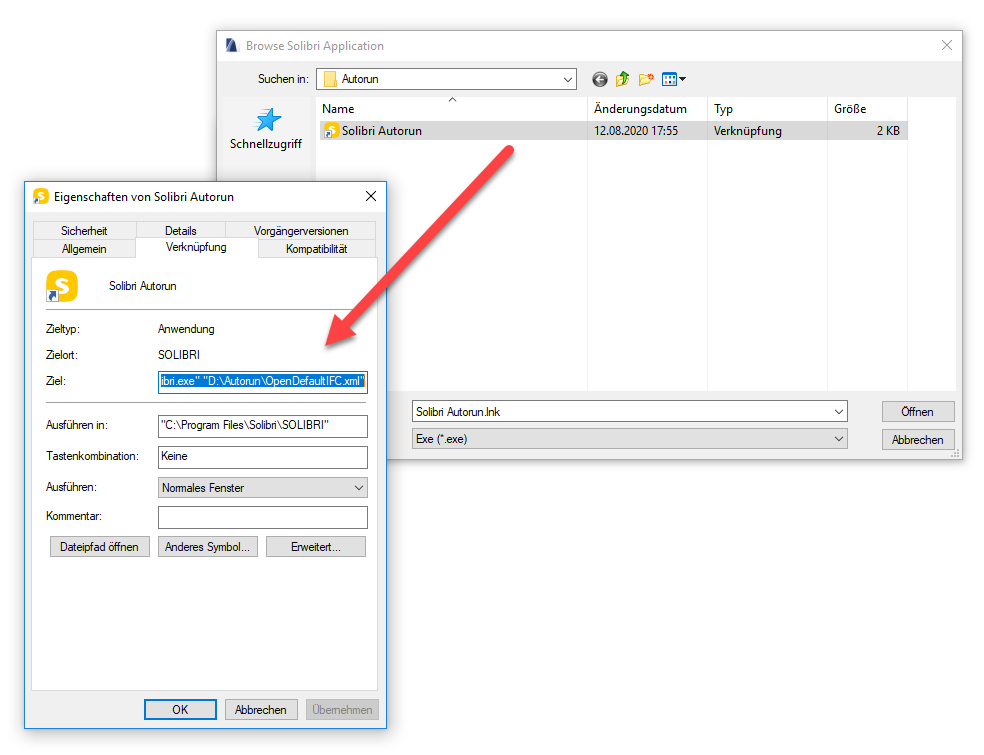
Task: Select Schnellzugriff star icon in sidebar
Action: 268,120
